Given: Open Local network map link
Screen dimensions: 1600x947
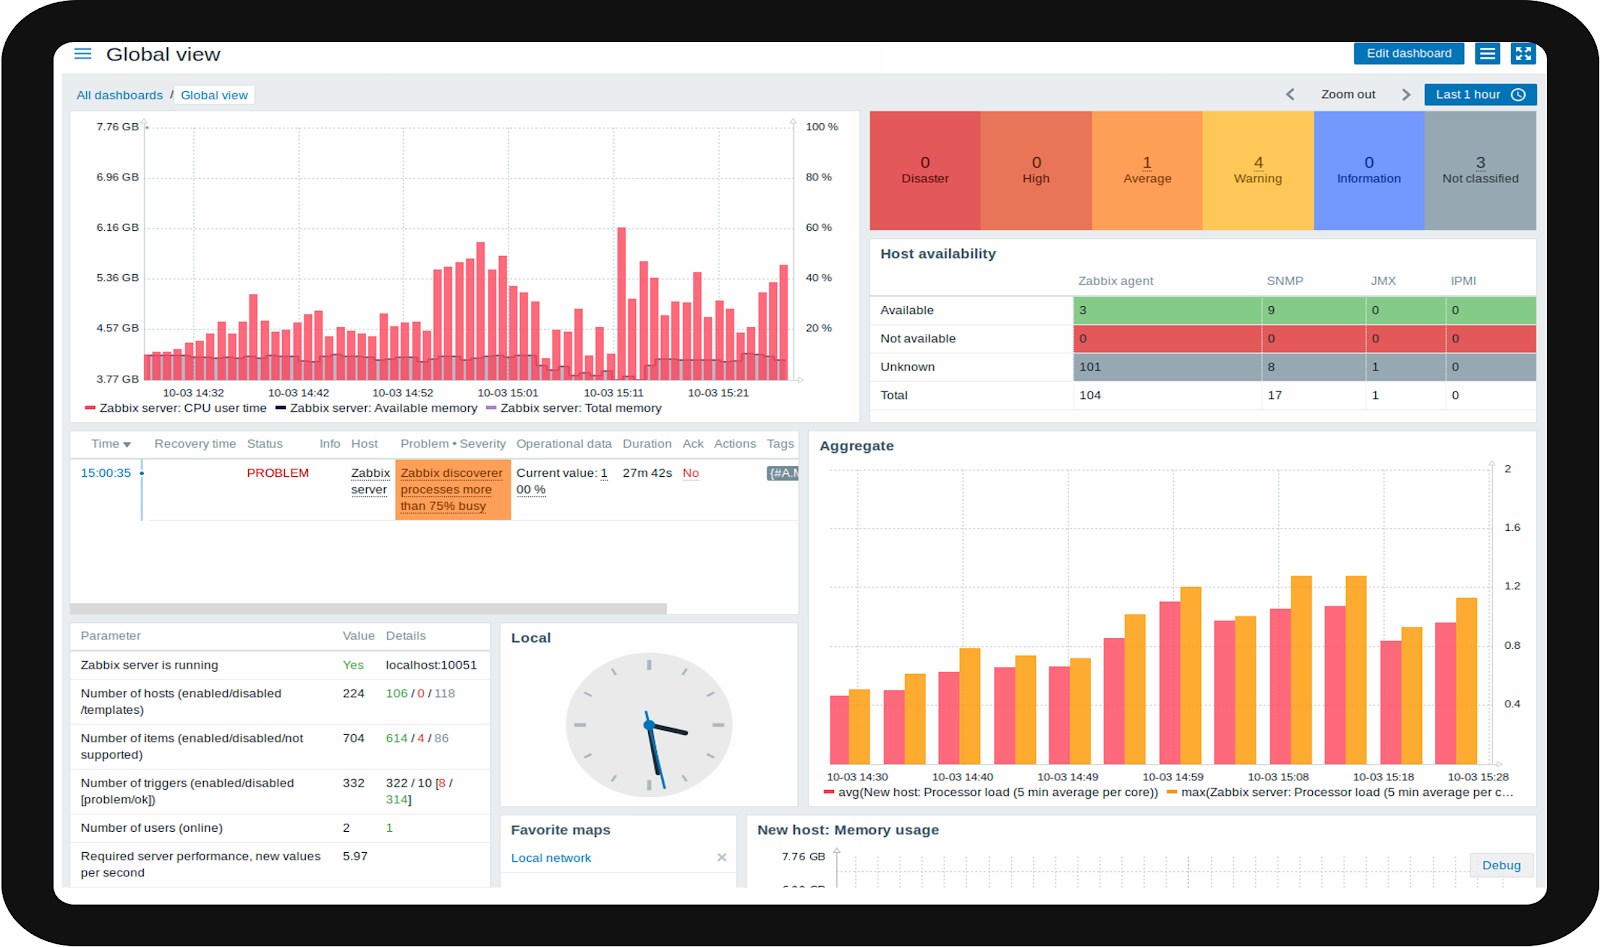Looking at the screenshot, I should 551,859.
